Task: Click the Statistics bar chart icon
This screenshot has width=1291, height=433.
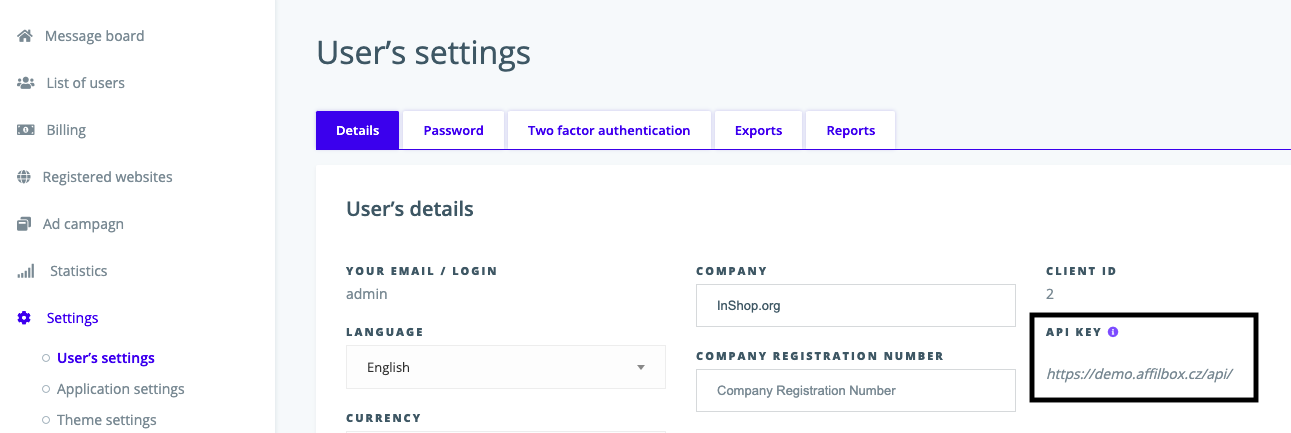Action: point(26,271)
